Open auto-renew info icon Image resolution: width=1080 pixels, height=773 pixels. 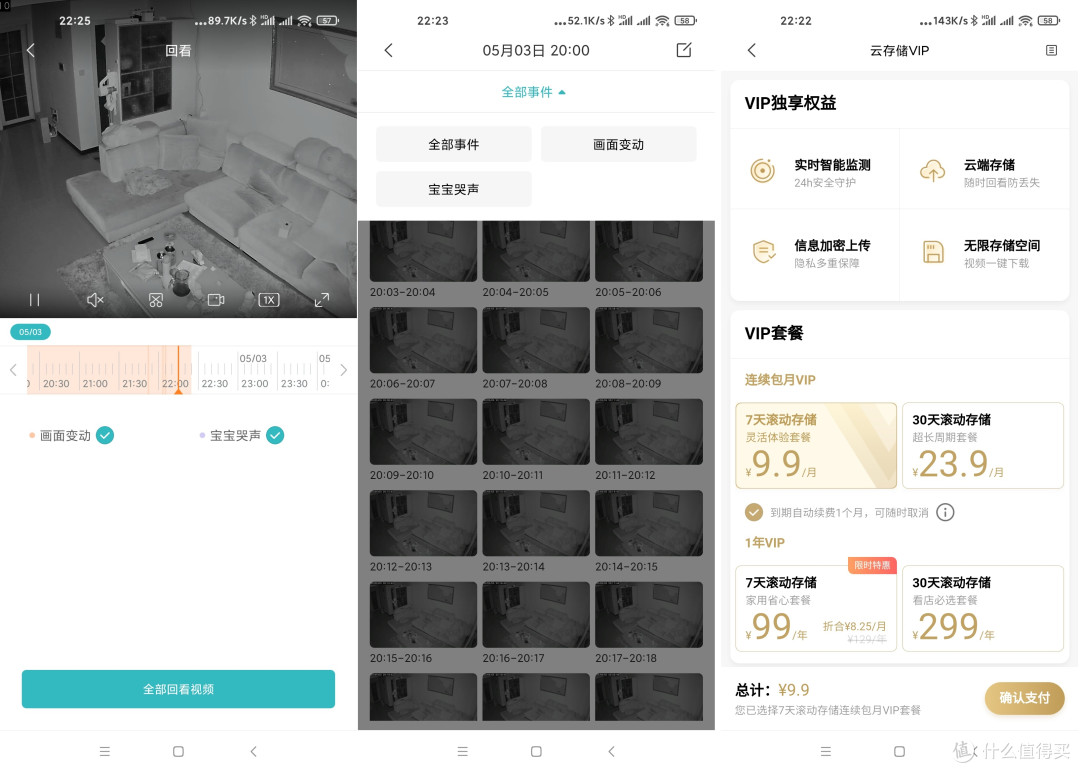[x=945, y=513]
